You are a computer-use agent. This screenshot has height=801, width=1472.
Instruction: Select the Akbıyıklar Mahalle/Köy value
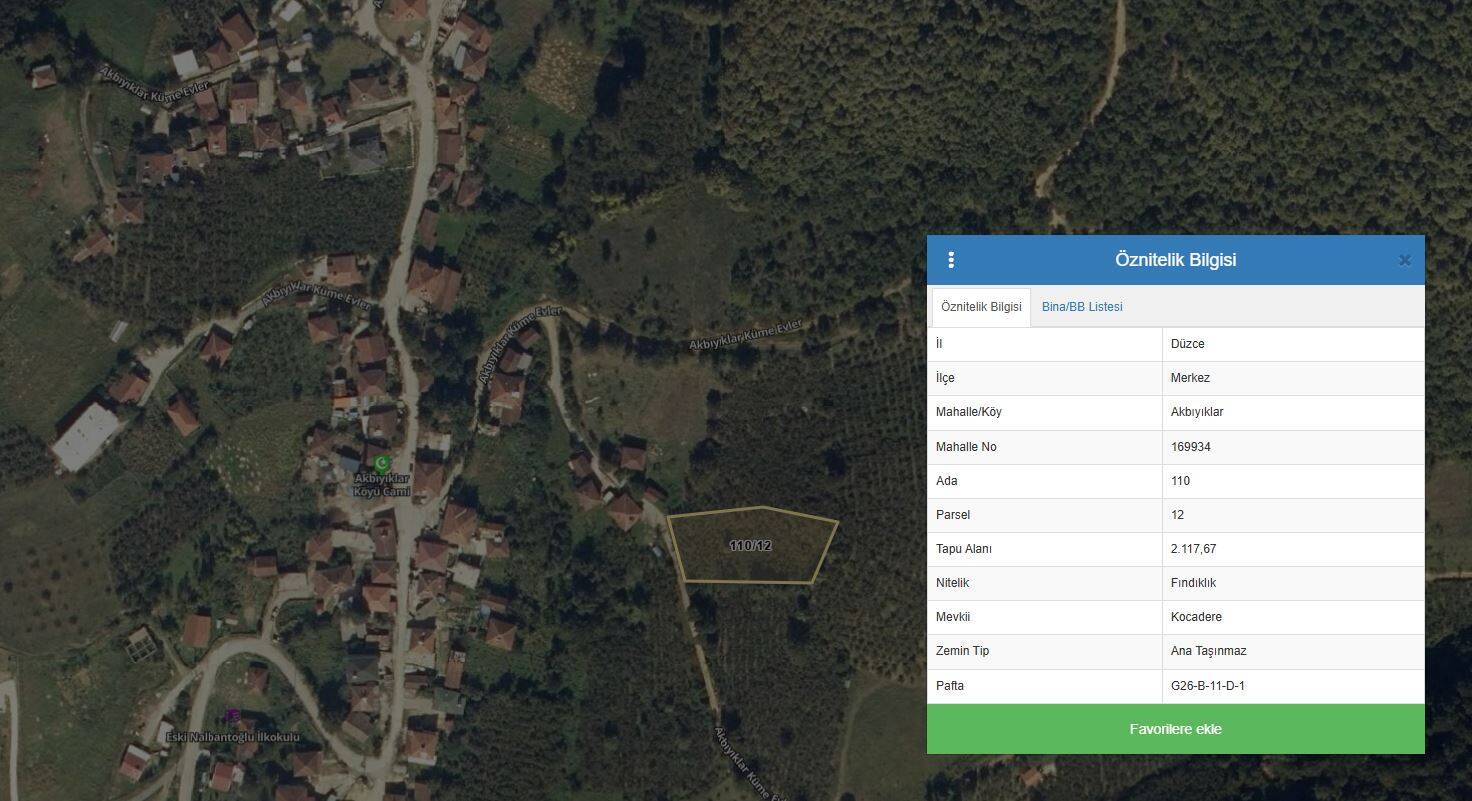coord(1196,412)
